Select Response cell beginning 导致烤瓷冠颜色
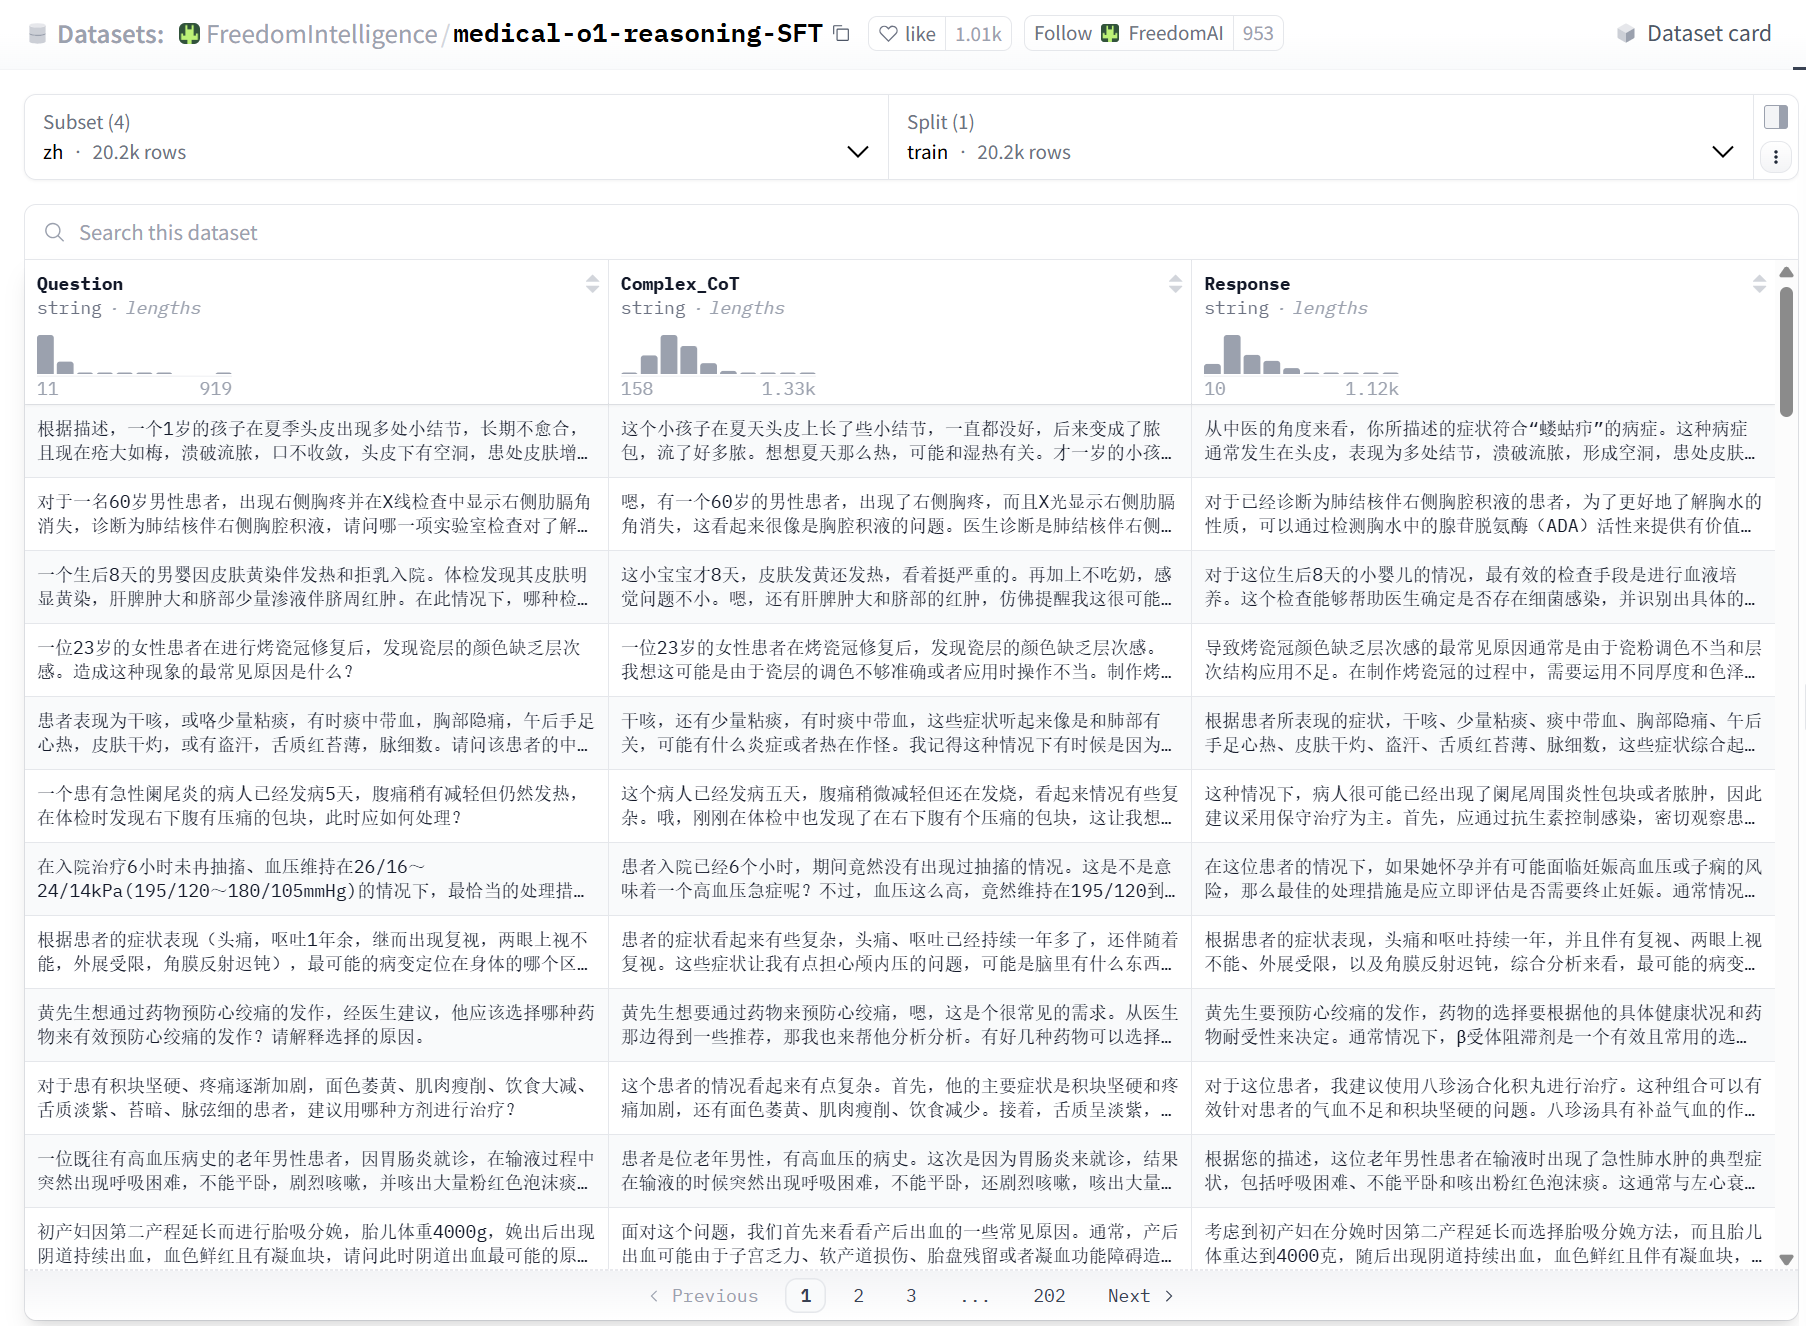 tap(1484, 660)
